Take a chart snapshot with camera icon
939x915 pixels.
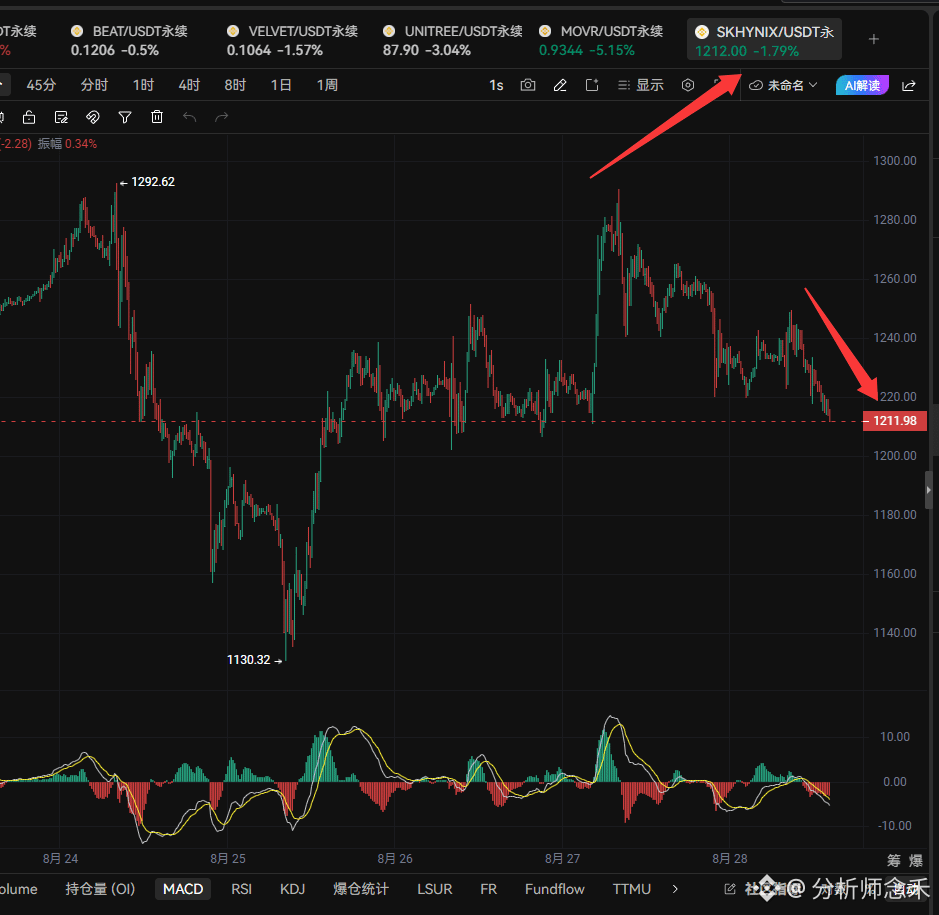click(x=528, y=85)
